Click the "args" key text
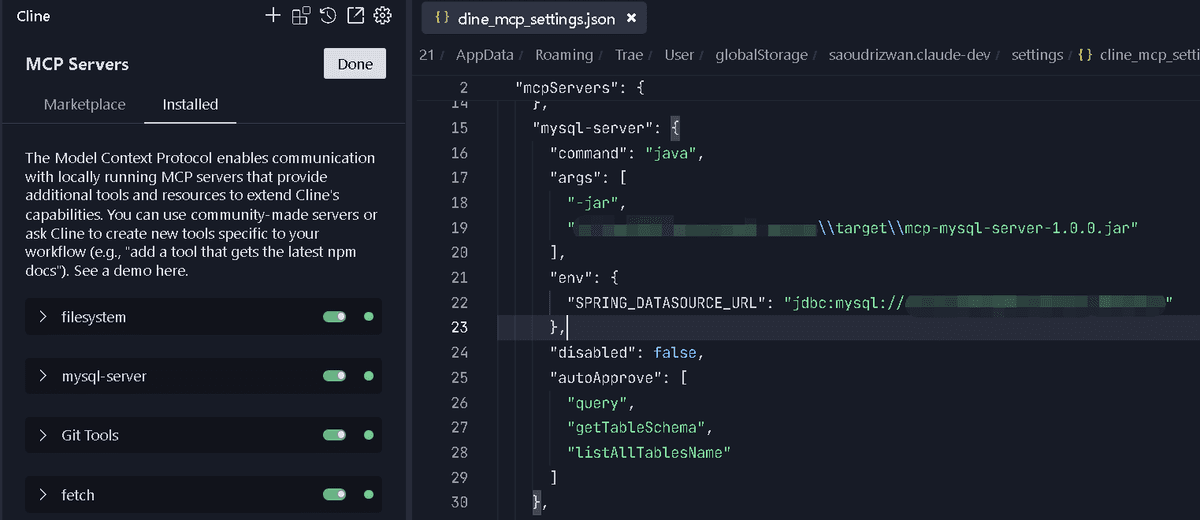 pos(577,178)
